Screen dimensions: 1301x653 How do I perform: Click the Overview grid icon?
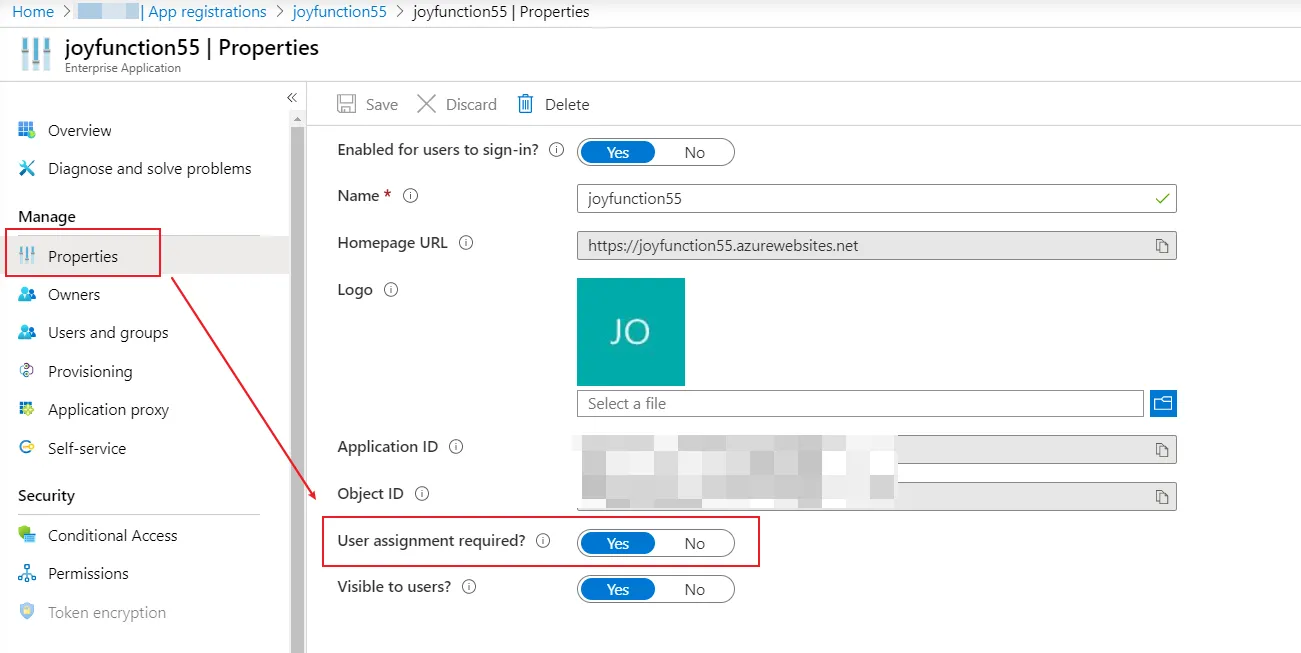(x=27, y=130)
